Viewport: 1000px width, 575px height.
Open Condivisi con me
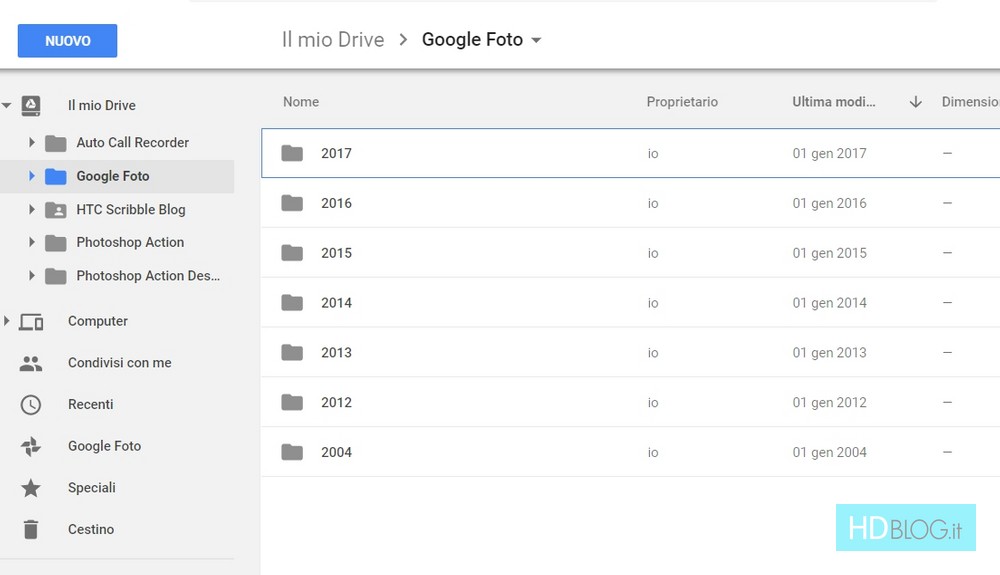coord(119,362)
